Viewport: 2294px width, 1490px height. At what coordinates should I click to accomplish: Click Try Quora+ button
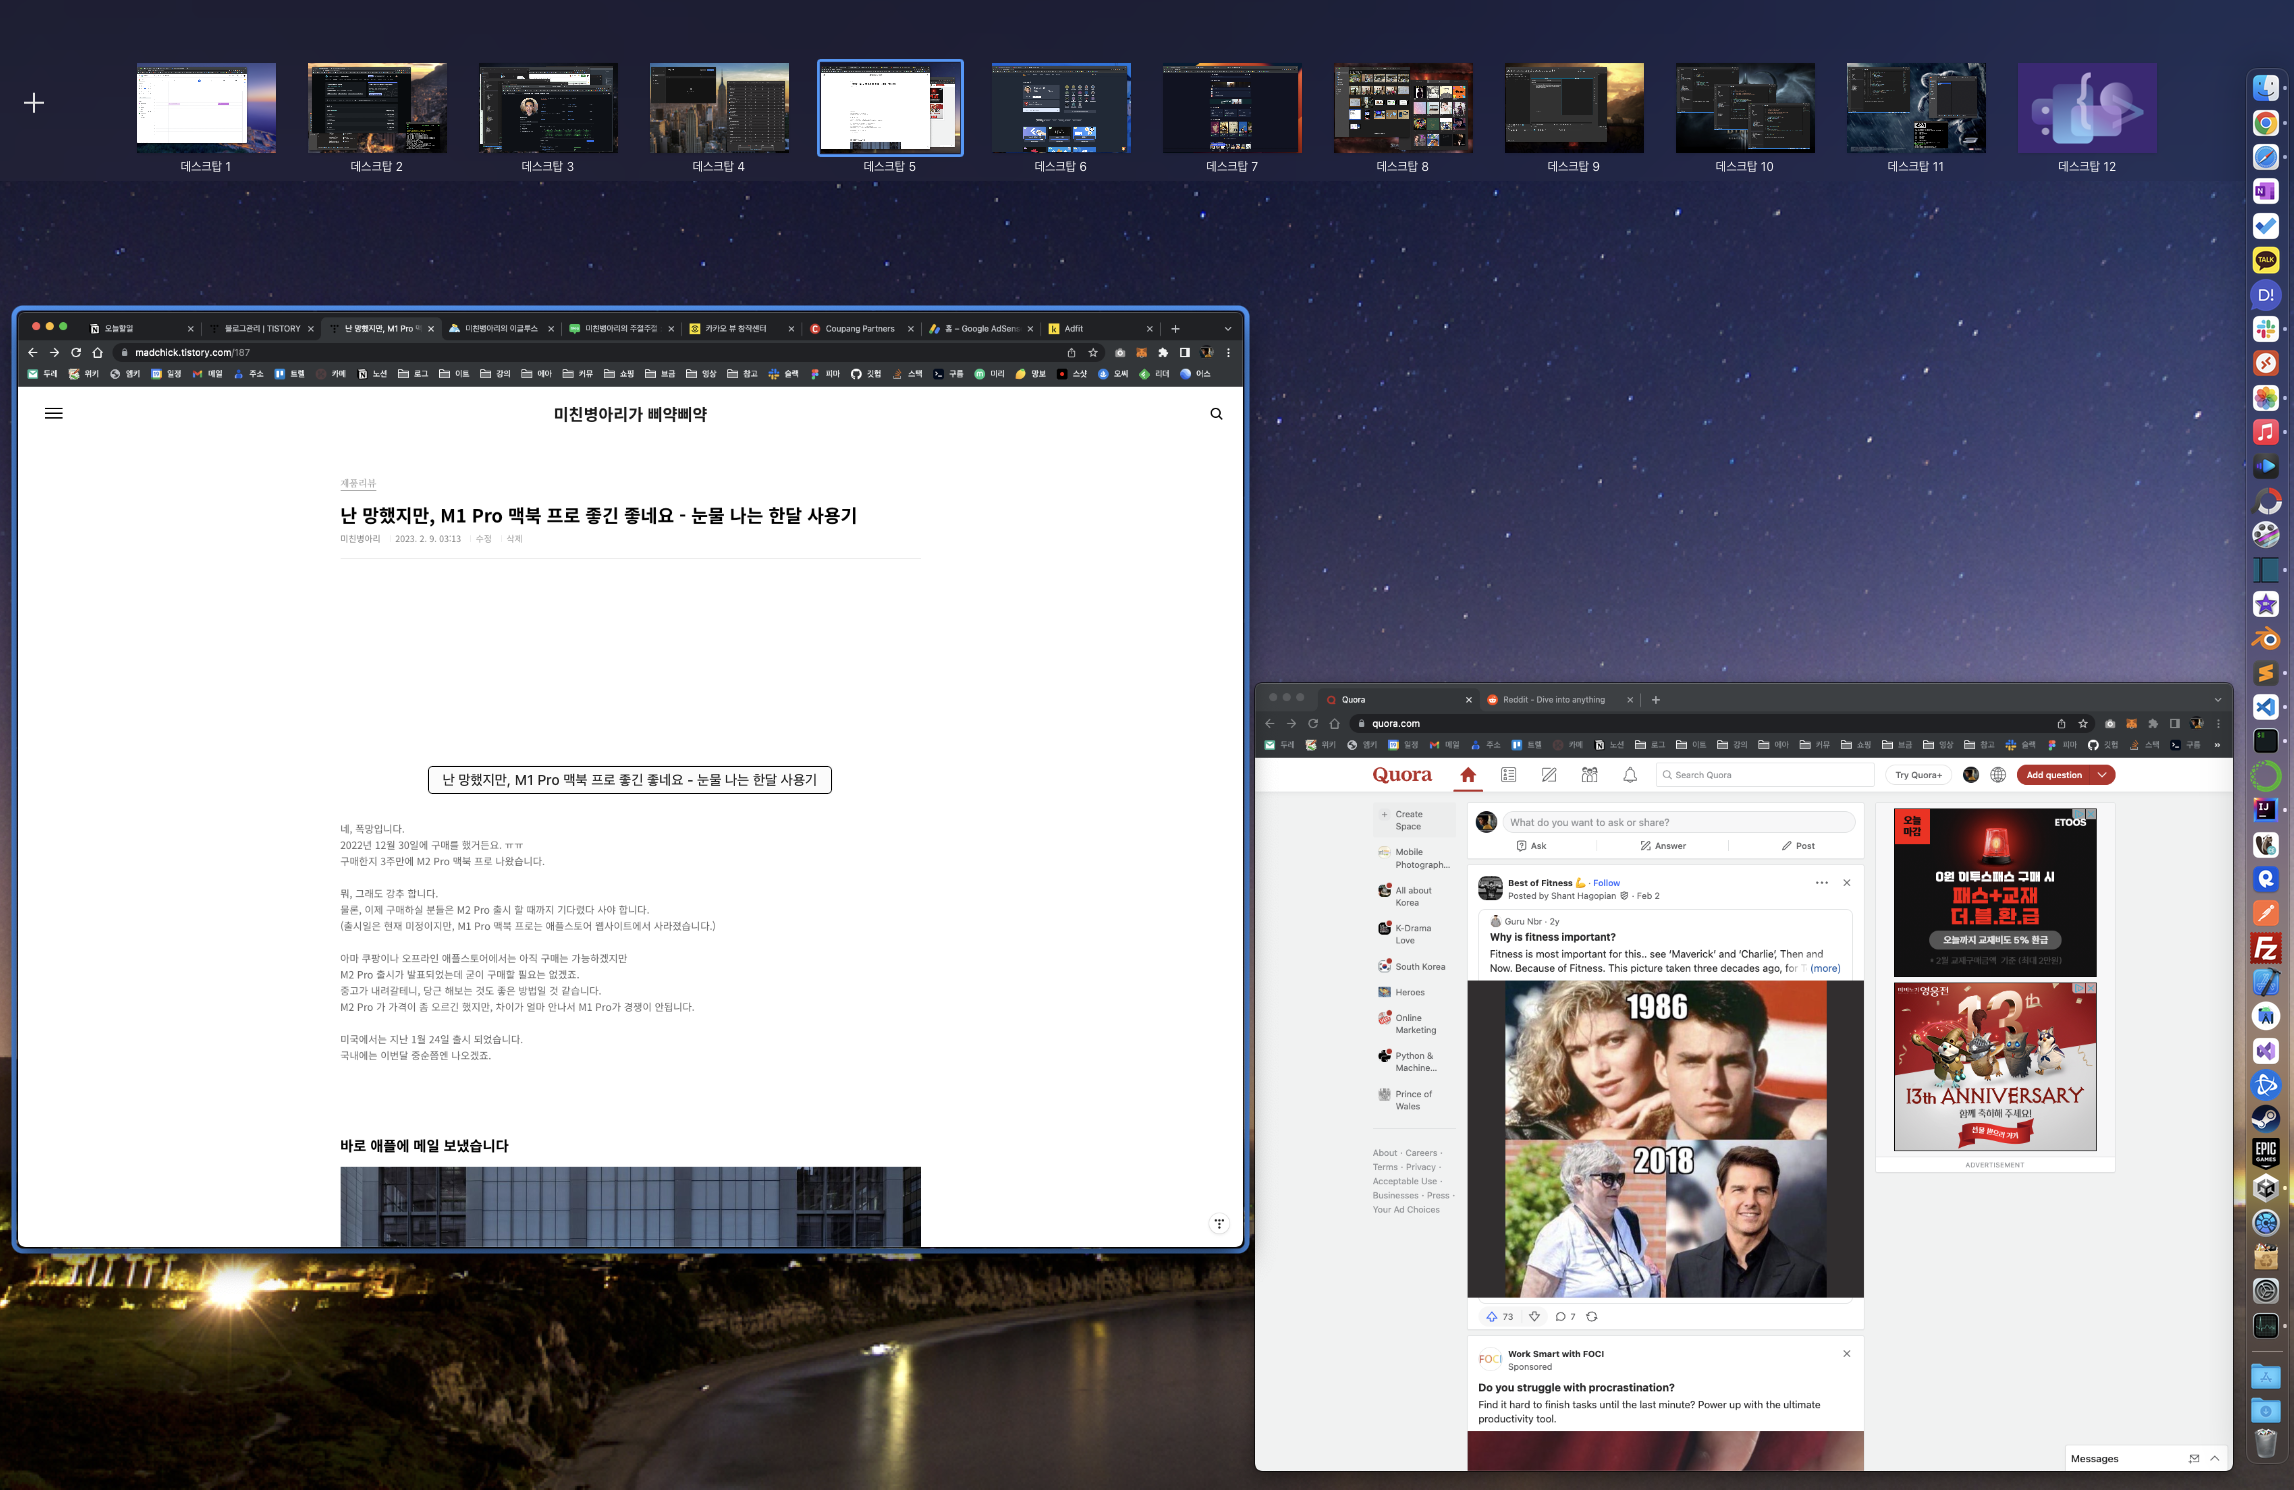click(1918, 775)
